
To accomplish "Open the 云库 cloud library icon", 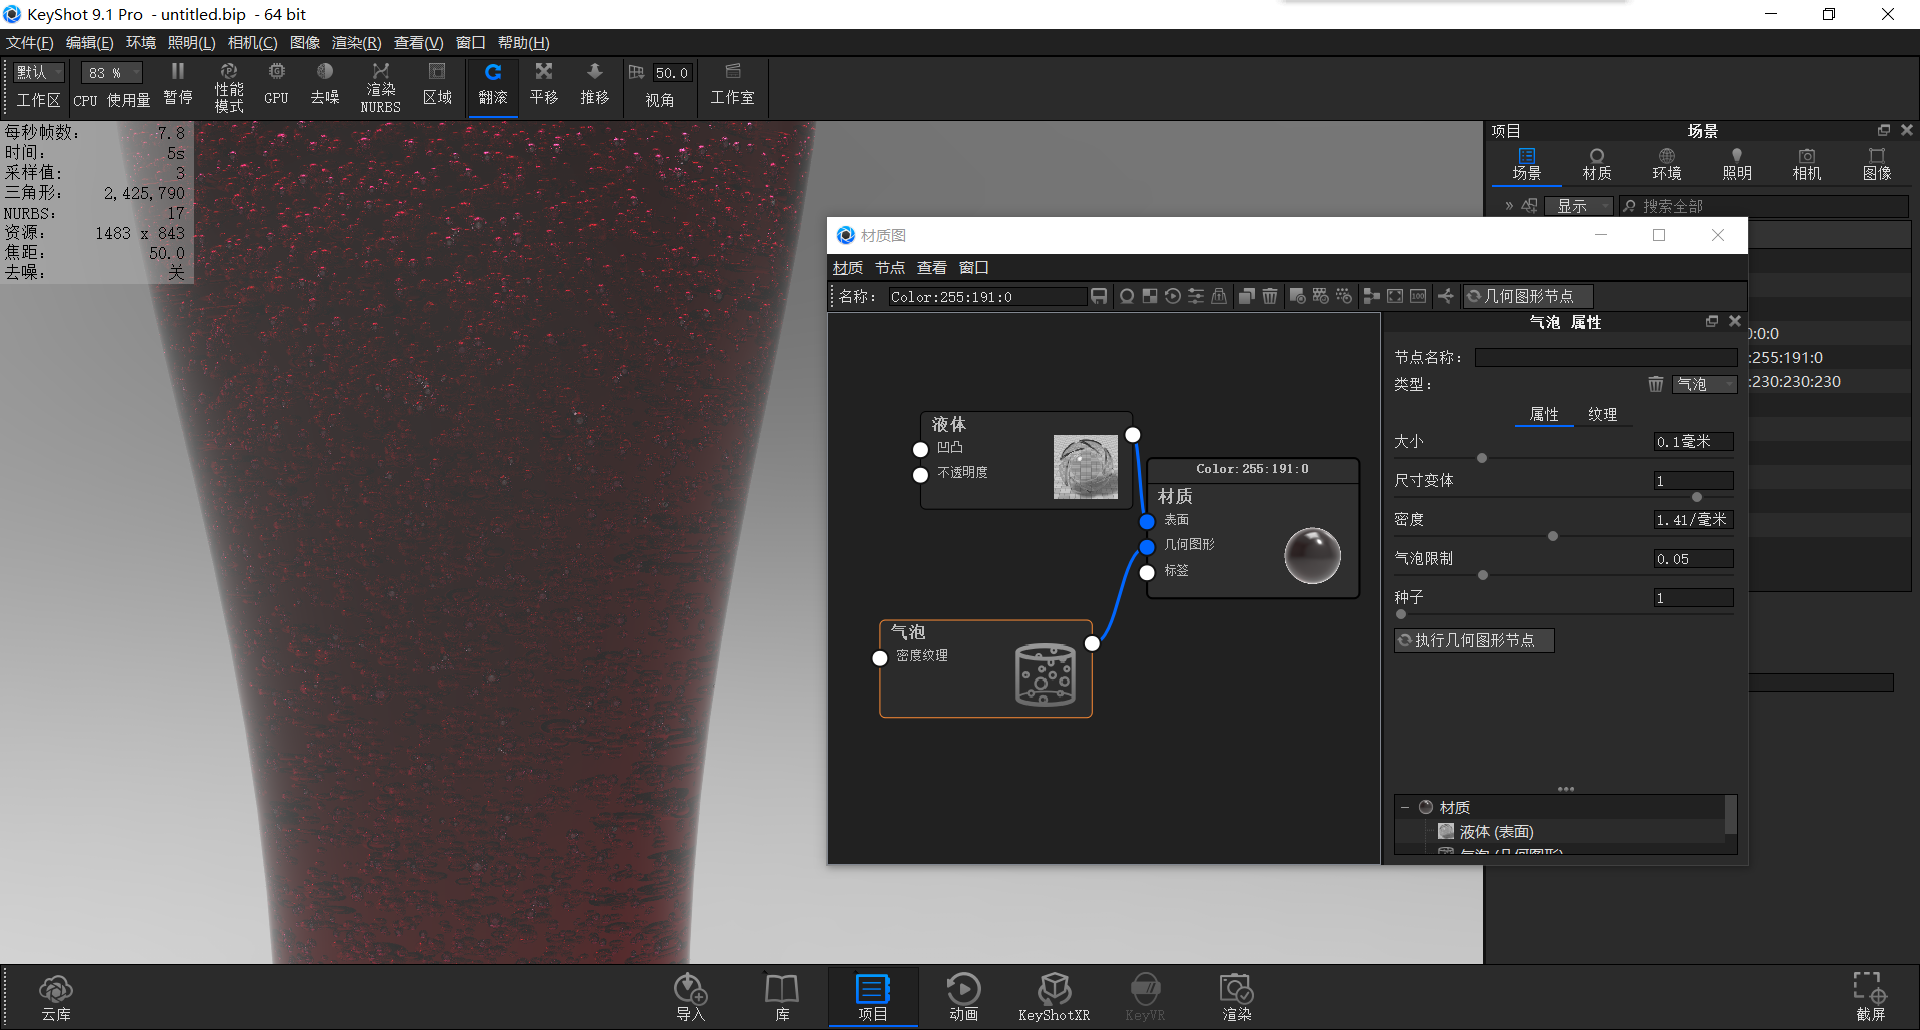I will [56, 995].
